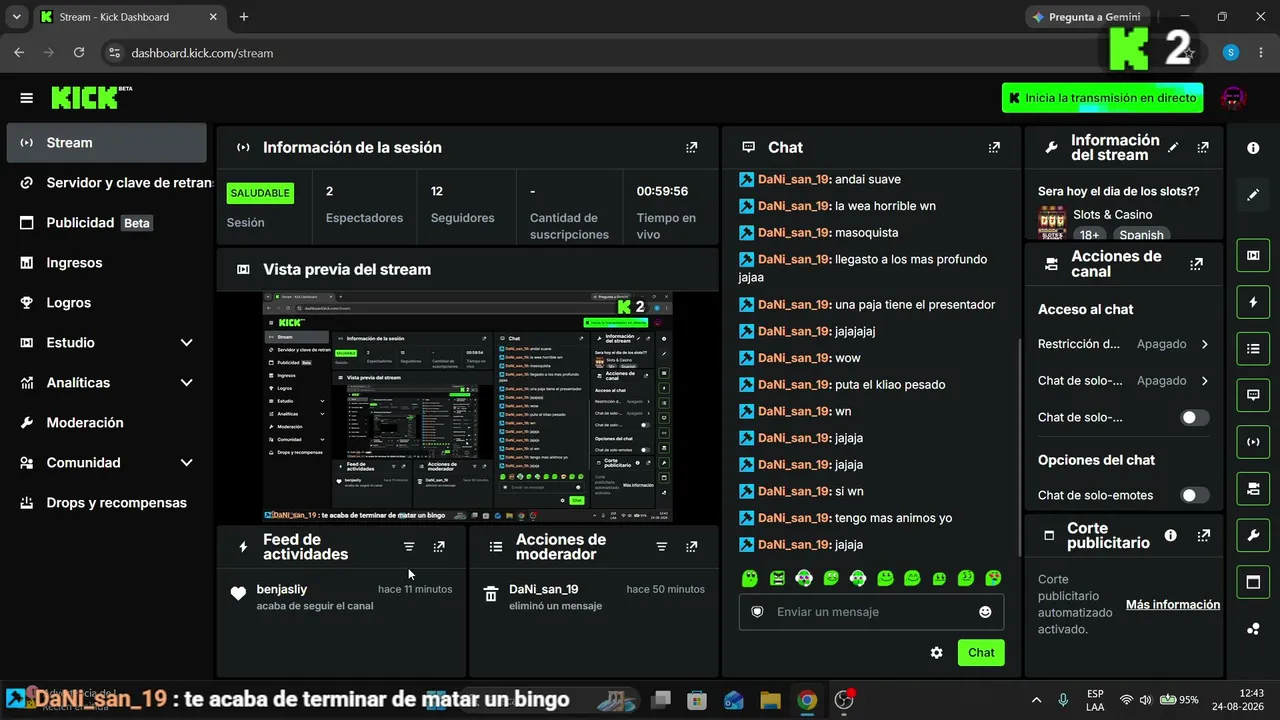Click the chat panel scrollbar
This screenshot has height=720, width=1280.
point(1019,446)
